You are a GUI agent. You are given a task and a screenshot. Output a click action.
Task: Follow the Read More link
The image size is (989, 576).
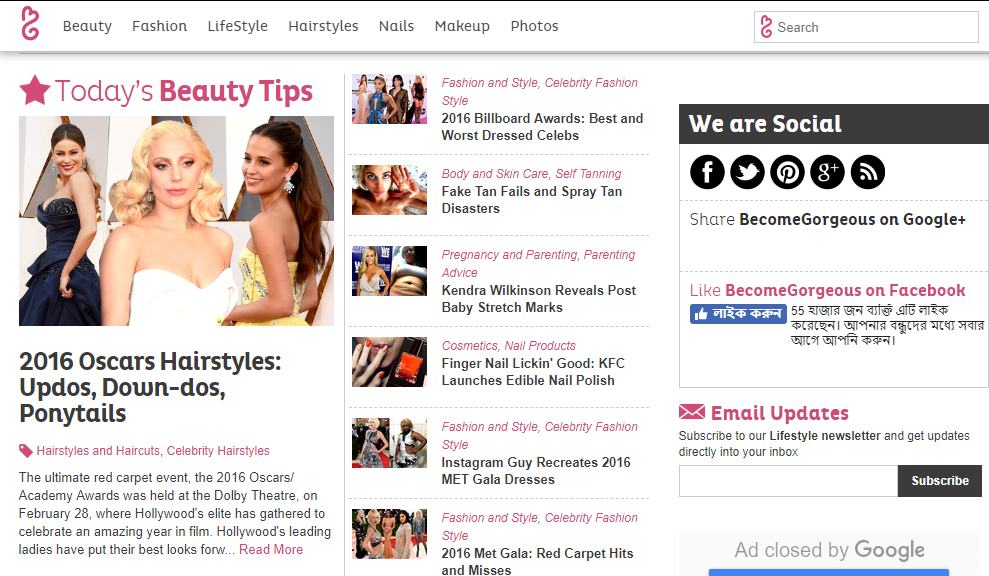coord(270,549)
